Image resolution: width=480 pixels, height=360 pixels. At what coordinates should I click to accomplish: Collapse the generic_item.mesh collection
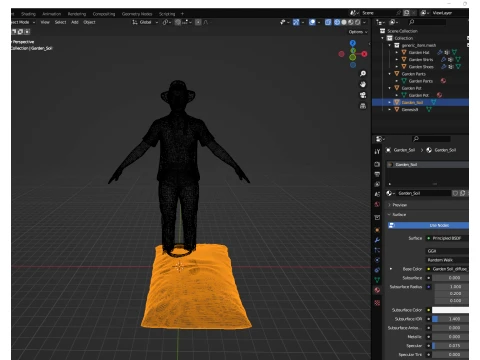[389, 45]
